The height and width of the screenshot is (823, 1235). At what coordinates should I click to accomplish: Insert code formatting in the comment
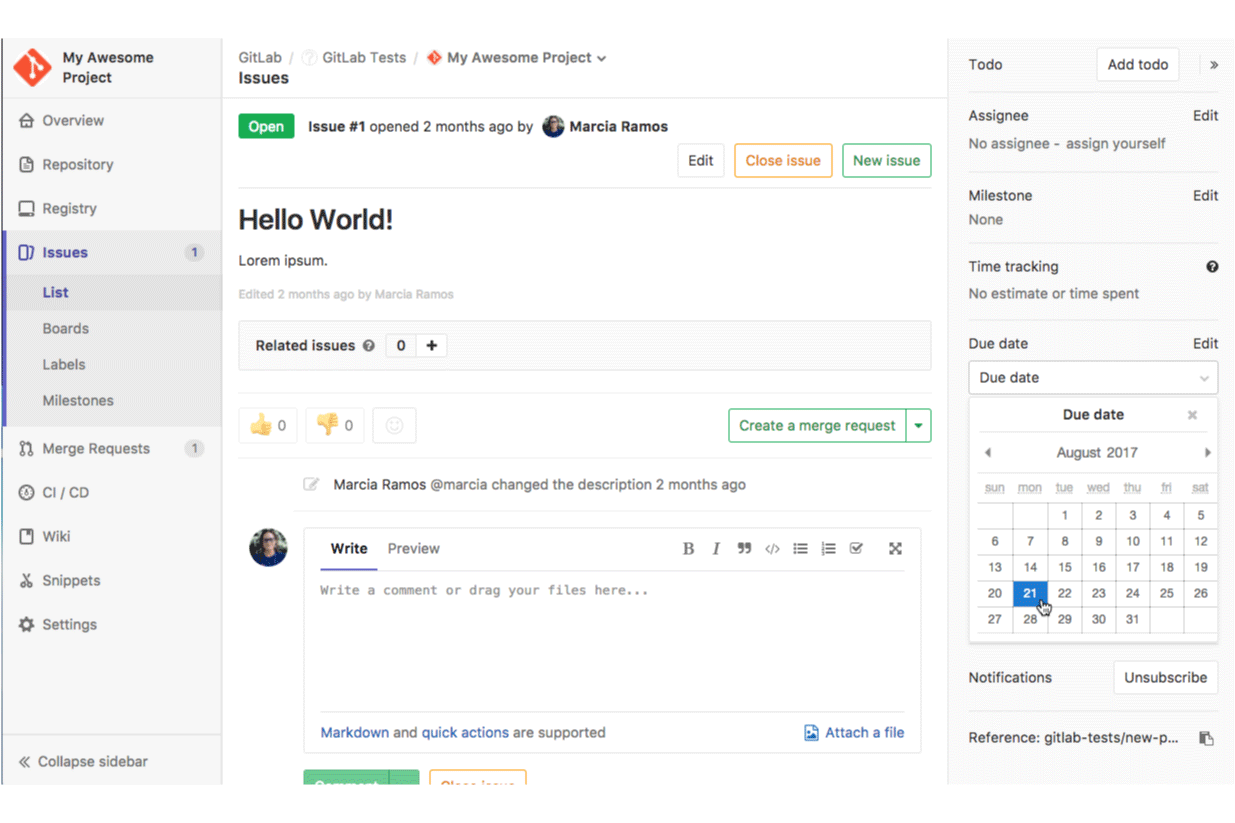(x=772, y=548)
